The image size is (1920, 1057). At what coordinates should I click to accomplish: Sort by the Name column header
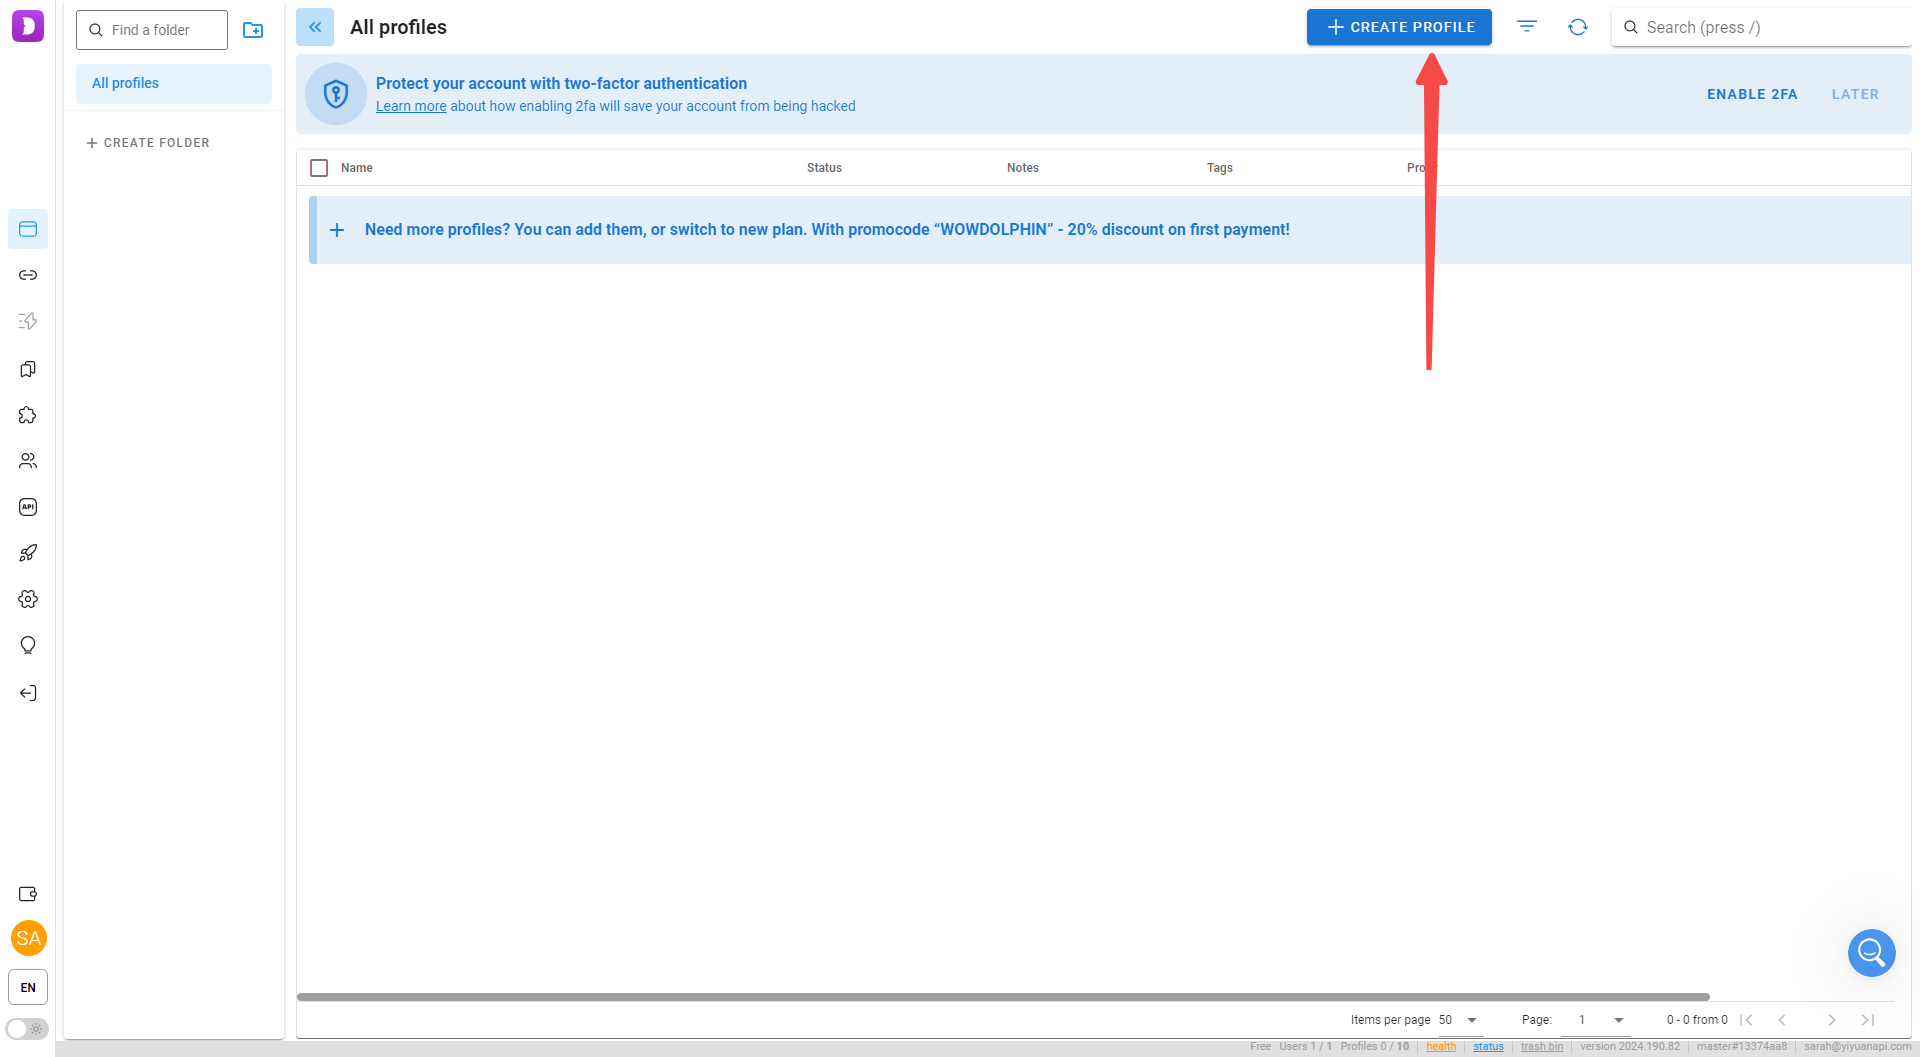357,168
